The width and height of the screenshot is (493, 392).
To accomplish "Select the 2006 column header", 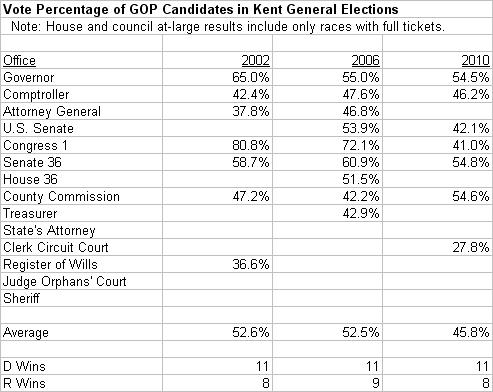I will coord(365,60).
